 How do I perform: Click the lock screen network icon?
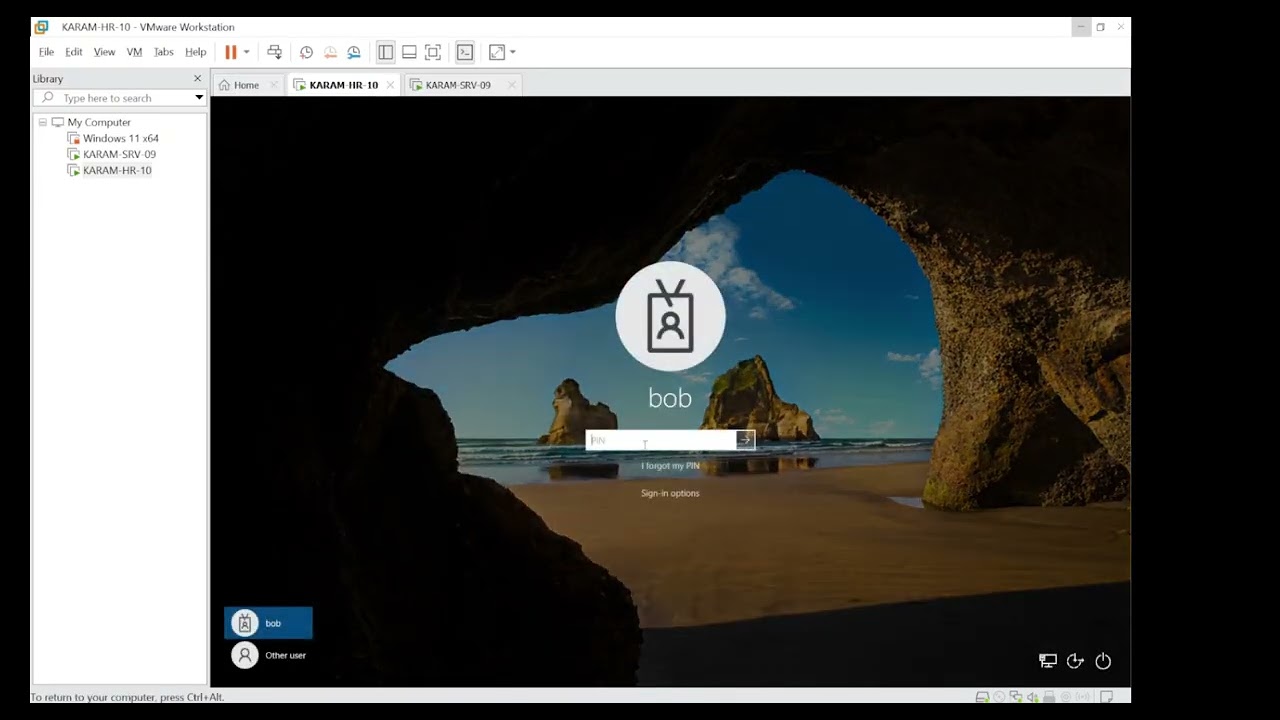1048,661
